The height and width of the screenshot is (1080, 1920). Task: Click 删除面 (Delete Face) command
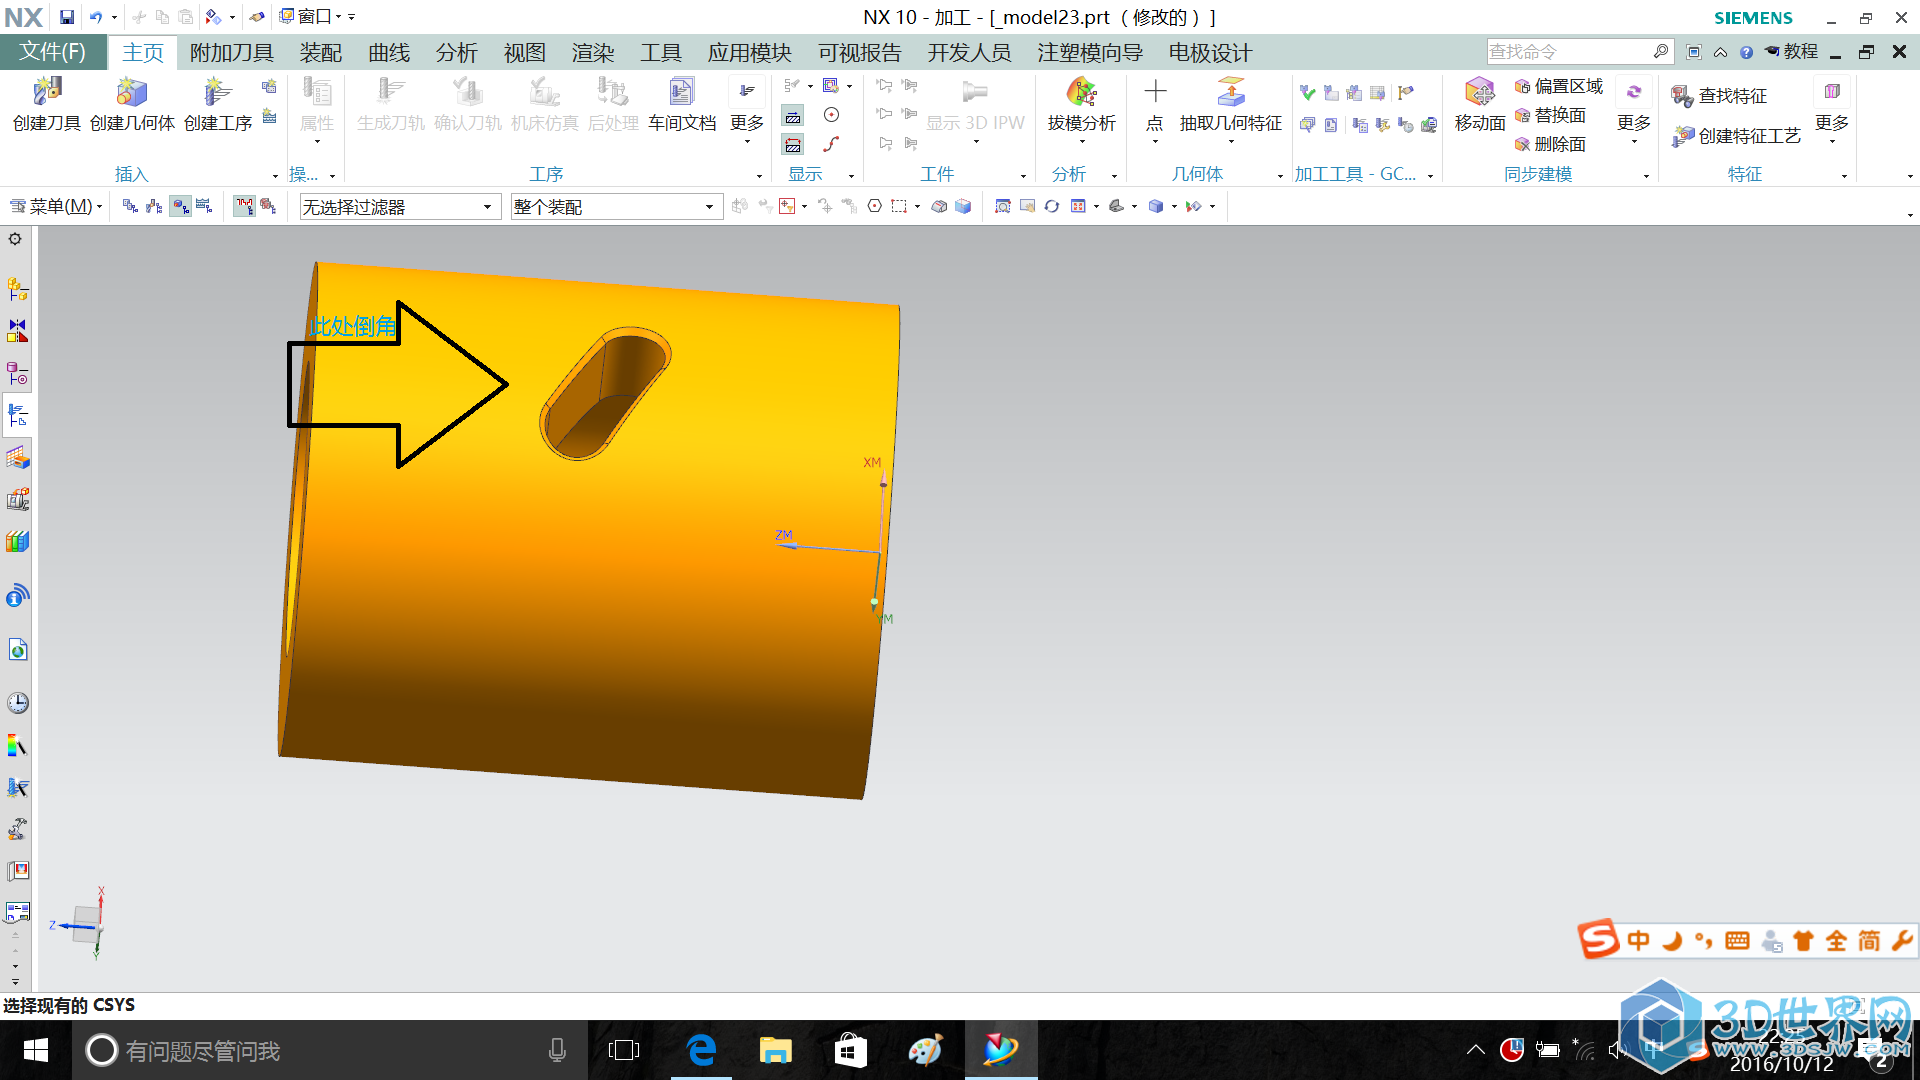coord(1550,144)
